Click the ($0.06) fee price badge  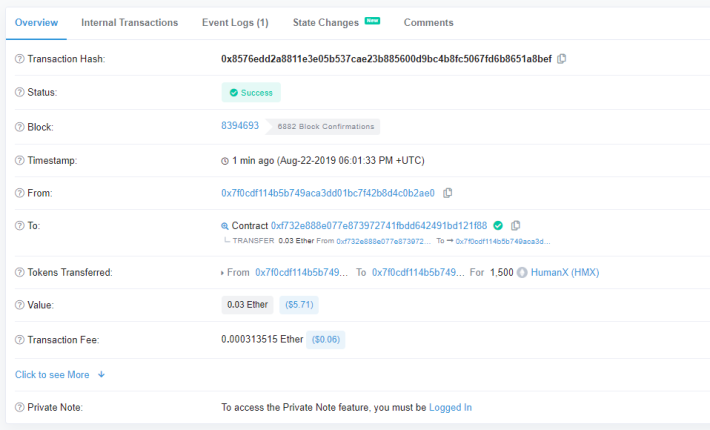pyautogui.click(x=326, y=340)
